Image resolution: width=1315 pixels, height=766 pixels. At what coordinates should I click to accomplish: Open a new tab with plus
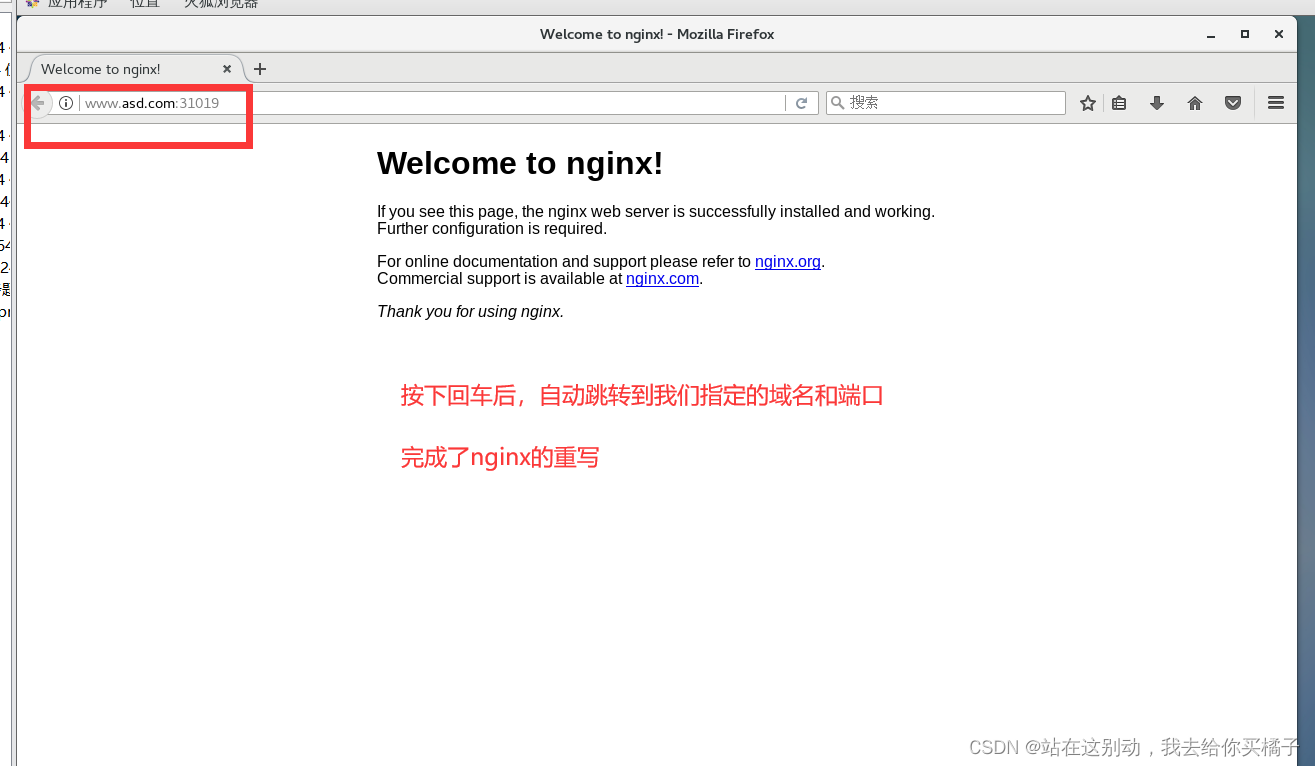pyautogui.click(x=260, y=69)
